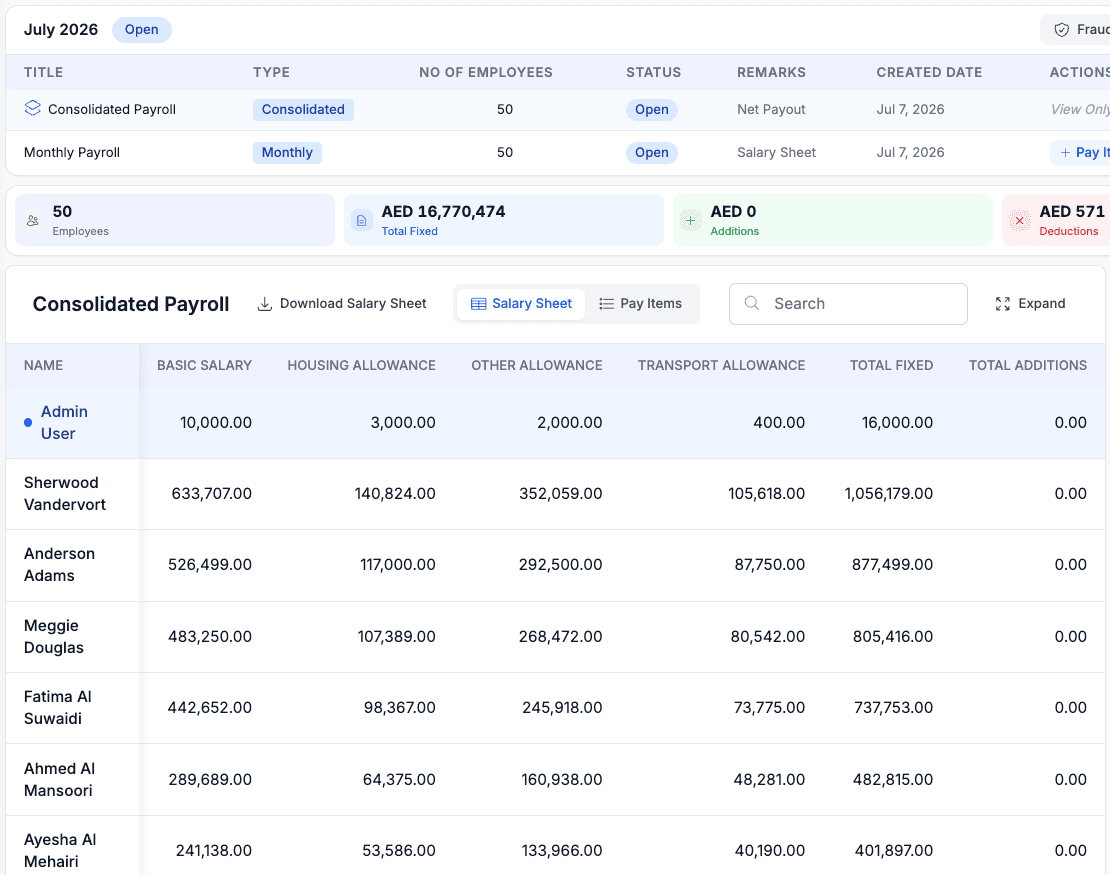Expand the payroll table view

[1030, 304]
